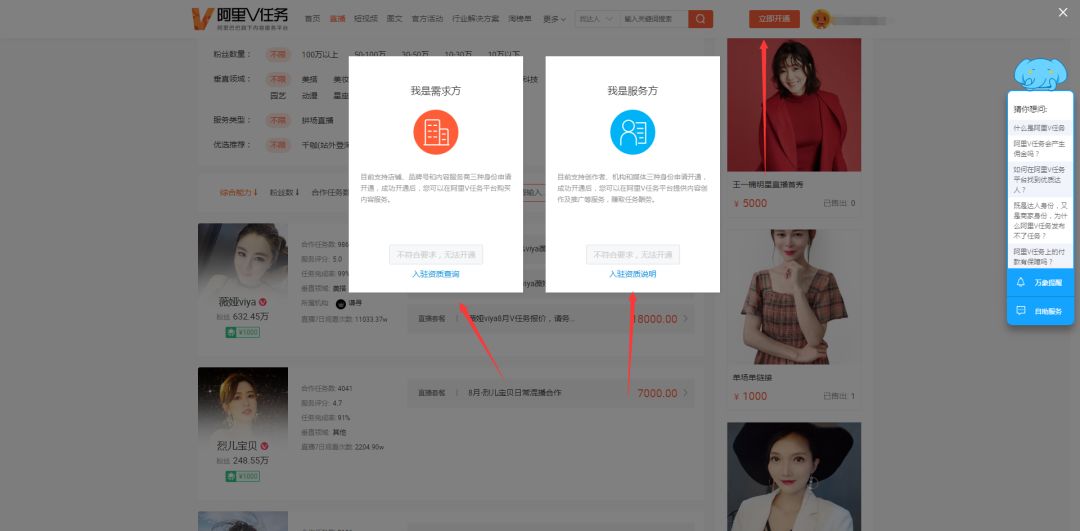This screenshot has height=531, width=1080.
Task: Select 不限 for 优选推荐 filter
Action: [x=278, y=145]
